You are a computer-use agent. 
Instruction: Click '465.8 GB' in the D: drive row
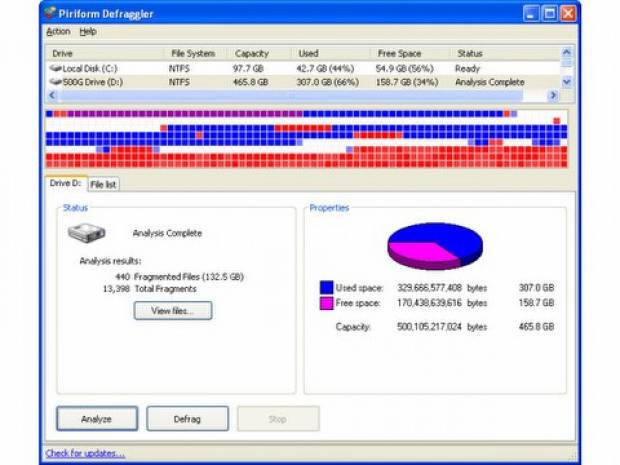(250, 82)
